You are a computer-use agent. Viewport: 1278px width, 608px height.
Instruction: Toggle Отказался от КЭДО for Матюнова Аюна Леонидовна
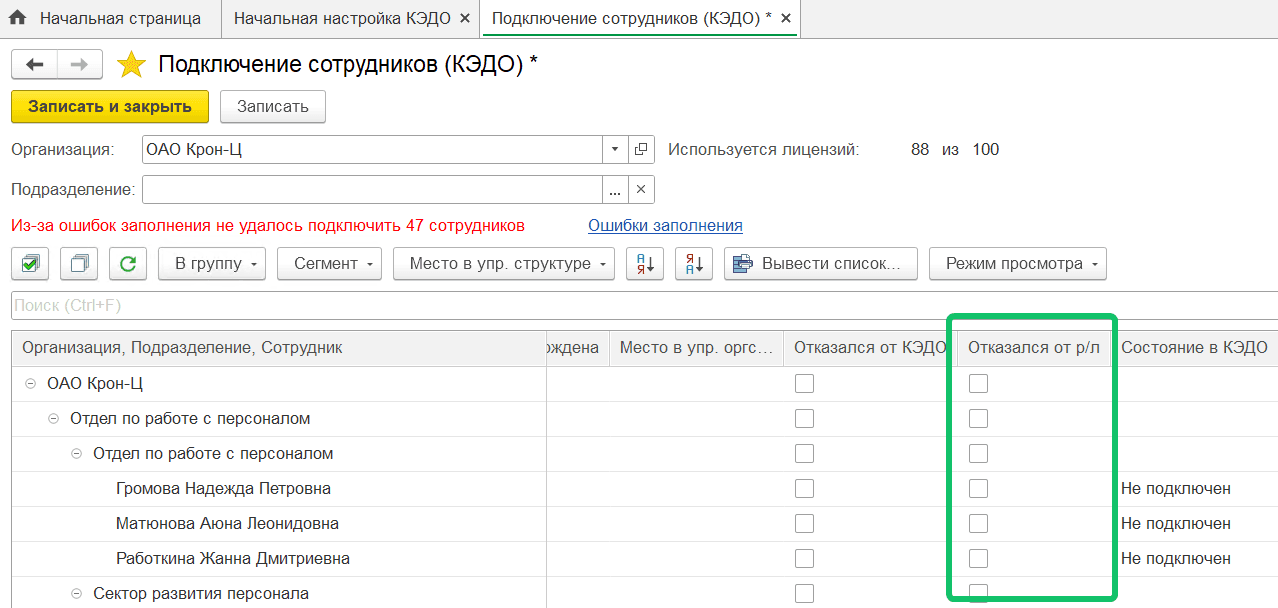coord(804,524)
